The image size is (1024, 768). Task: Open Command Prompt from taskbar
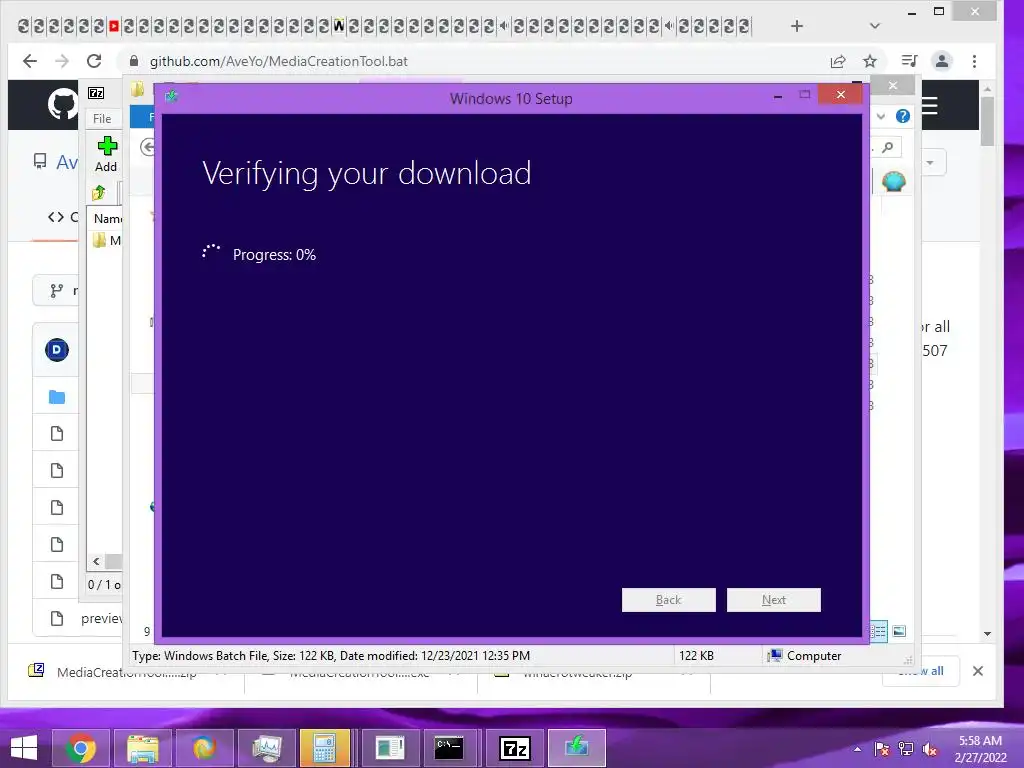point(449,748)
